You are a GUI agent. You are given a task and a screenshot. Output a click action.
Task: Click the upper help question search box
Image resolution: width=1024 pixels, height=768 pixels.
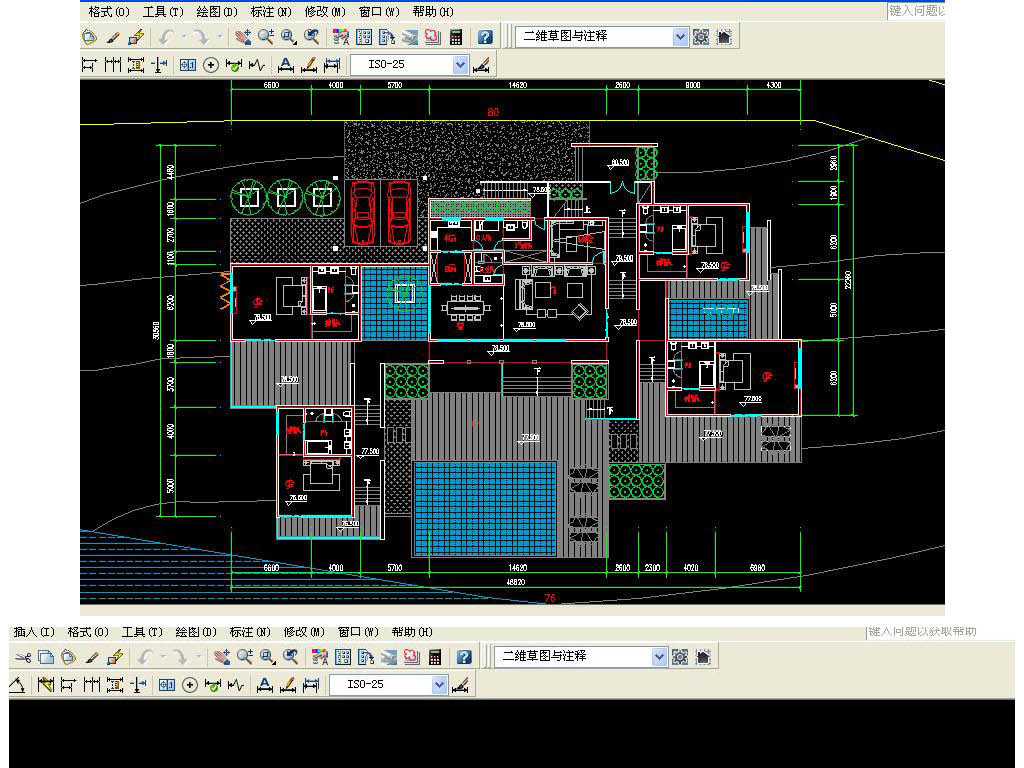click(x=916, y=11)
